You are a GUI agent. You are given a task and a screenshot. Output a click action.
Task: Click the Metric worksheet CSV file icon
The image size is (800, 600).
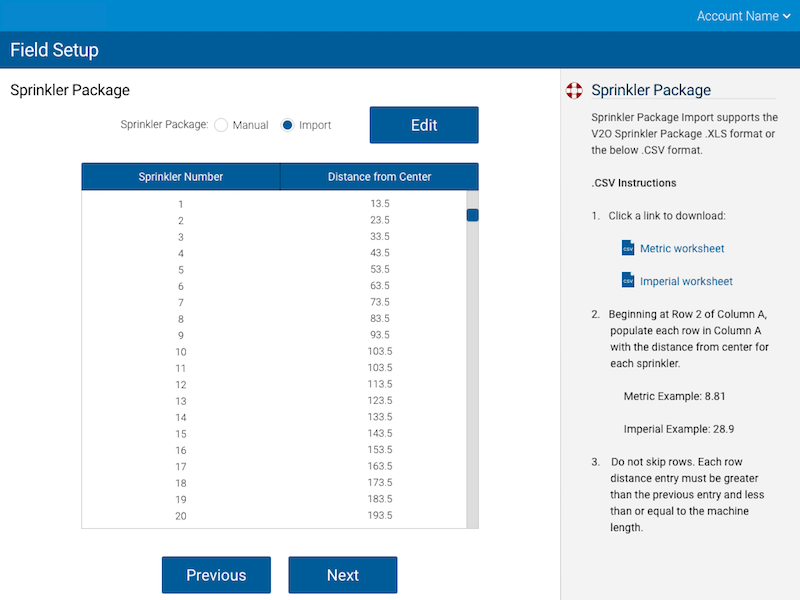tap(628, 248)
